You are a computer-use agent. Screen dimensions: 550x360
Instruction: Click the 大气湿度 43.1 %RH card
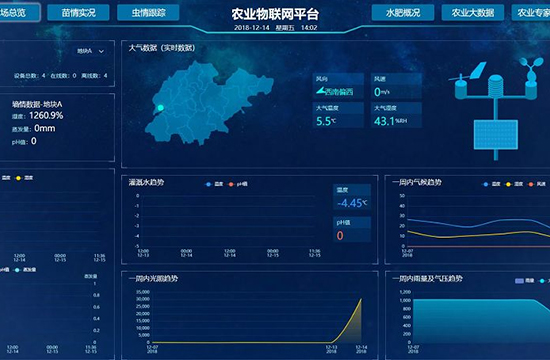[396, 115]
